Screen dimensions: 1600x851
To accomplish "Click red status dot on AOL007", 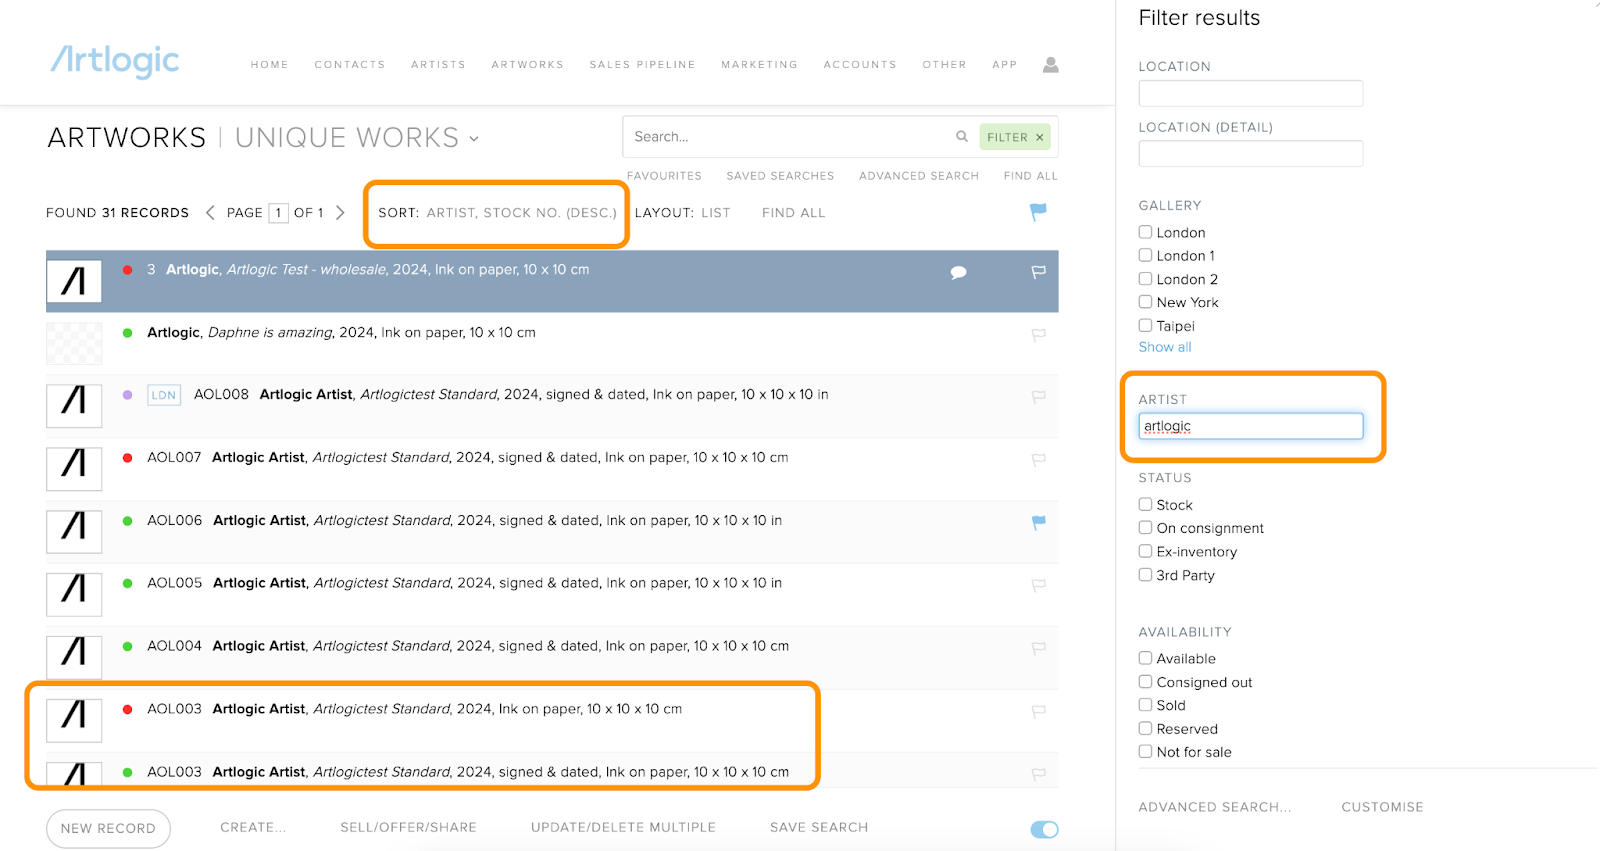I will coord(127,458).
